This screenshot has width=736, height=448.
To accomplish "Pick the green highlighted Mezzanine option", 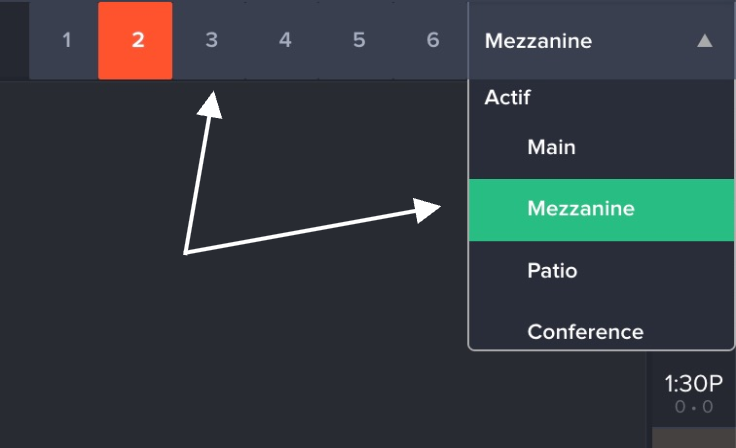I will click(x=580, y=209).
